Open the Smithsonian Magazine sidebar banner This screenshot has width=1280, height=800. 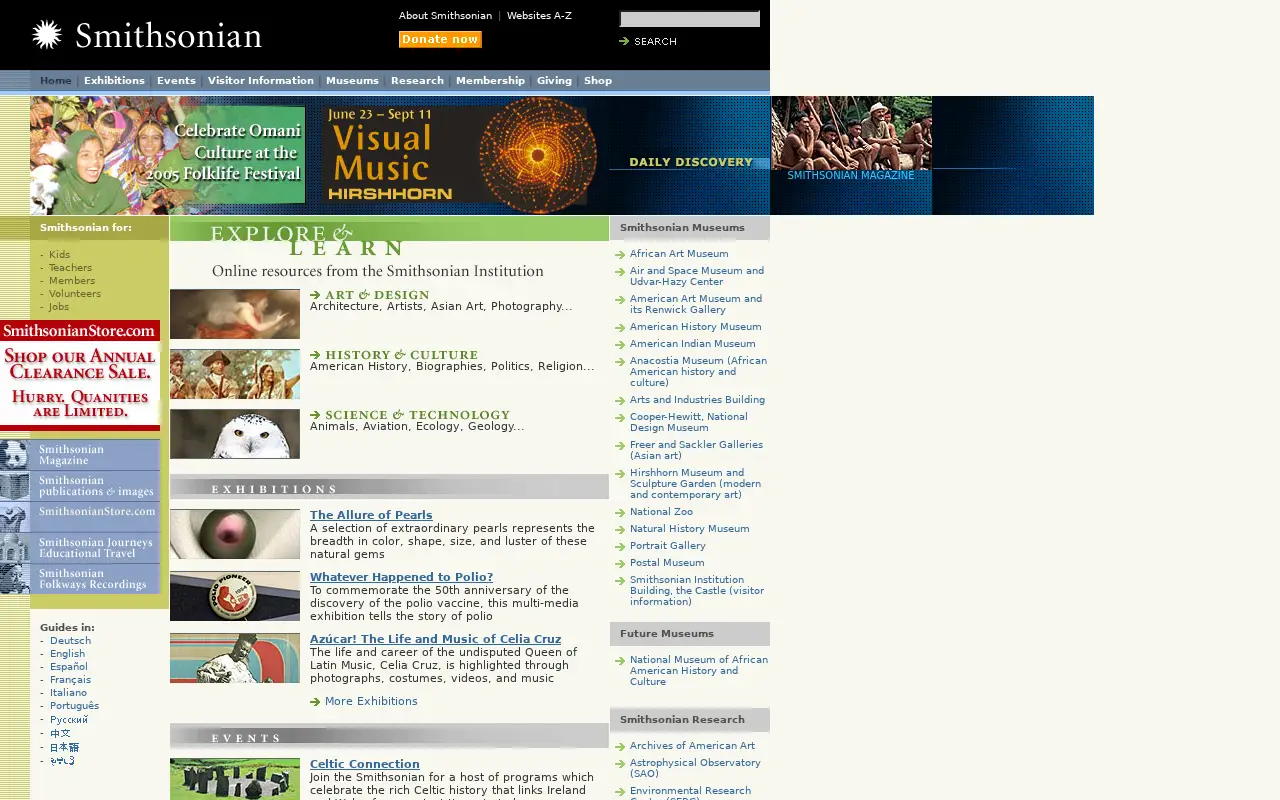pyautogui.click(x=80, y=455)
